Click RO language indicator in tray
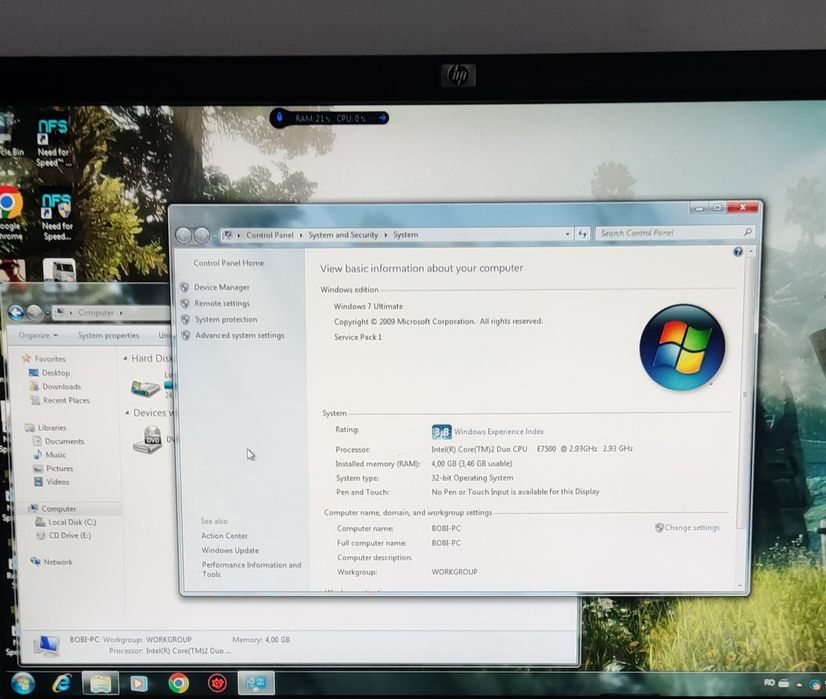The image size is (826, 699). click(x=769, y=683)
